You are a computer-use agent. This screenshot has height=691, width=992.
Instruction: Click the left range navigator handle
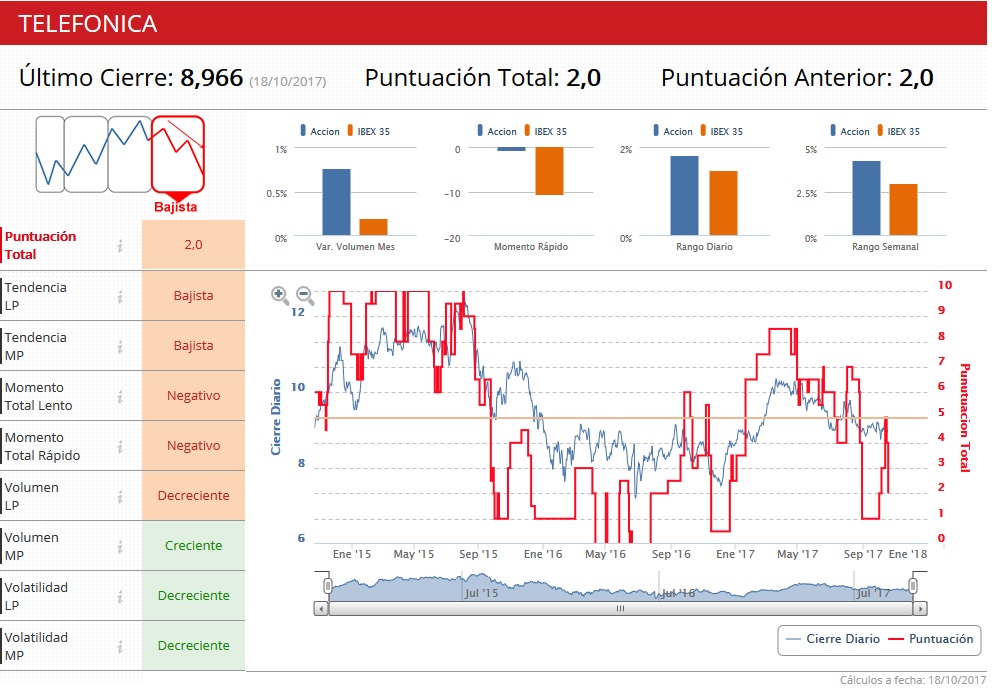(x=328, y=585)
